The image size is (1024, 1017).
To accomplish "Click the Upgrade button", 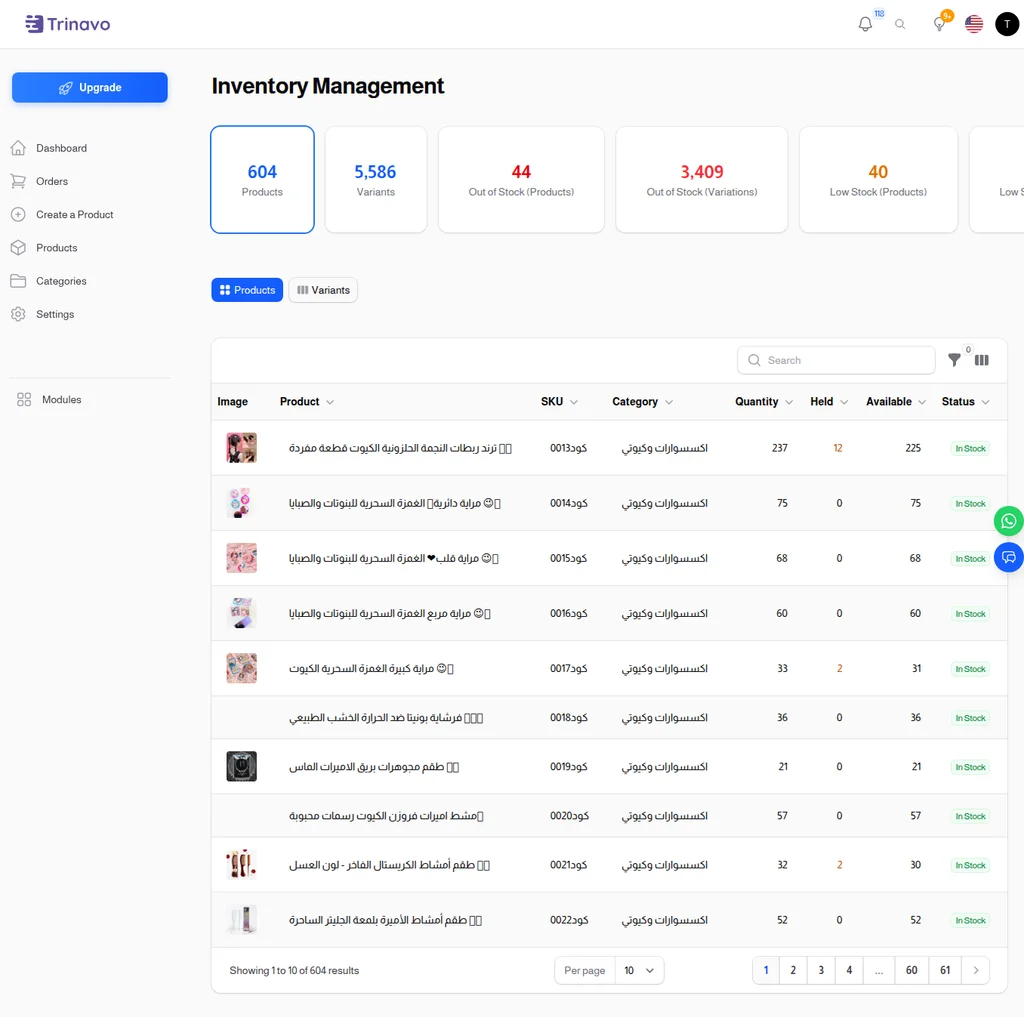I will [x=89, y=88].
